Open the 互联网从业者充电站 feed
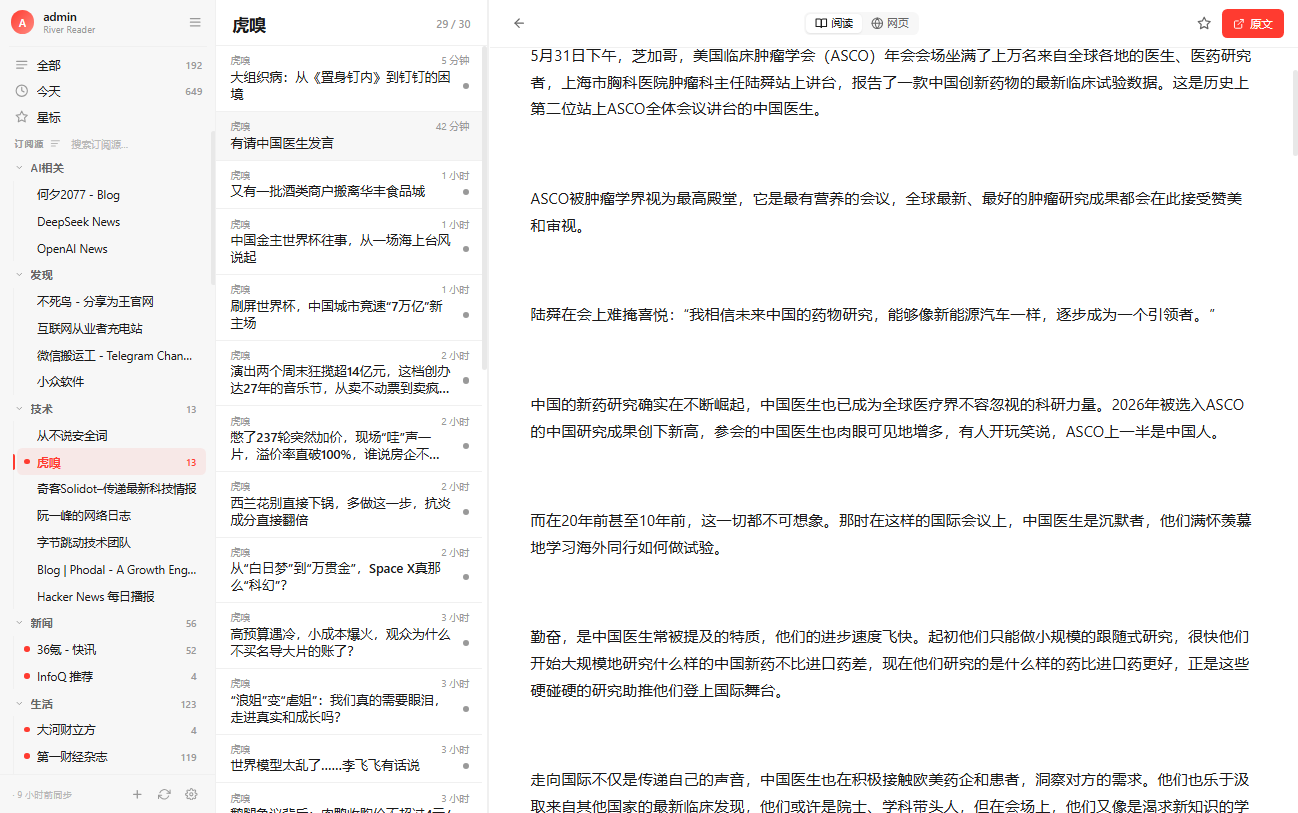Viewport: 1298px width, 813px height. (108, 328)
